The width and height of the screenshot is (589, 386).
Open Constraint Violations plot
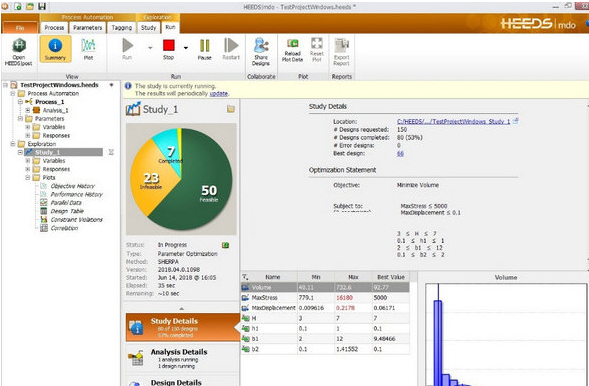76,220
